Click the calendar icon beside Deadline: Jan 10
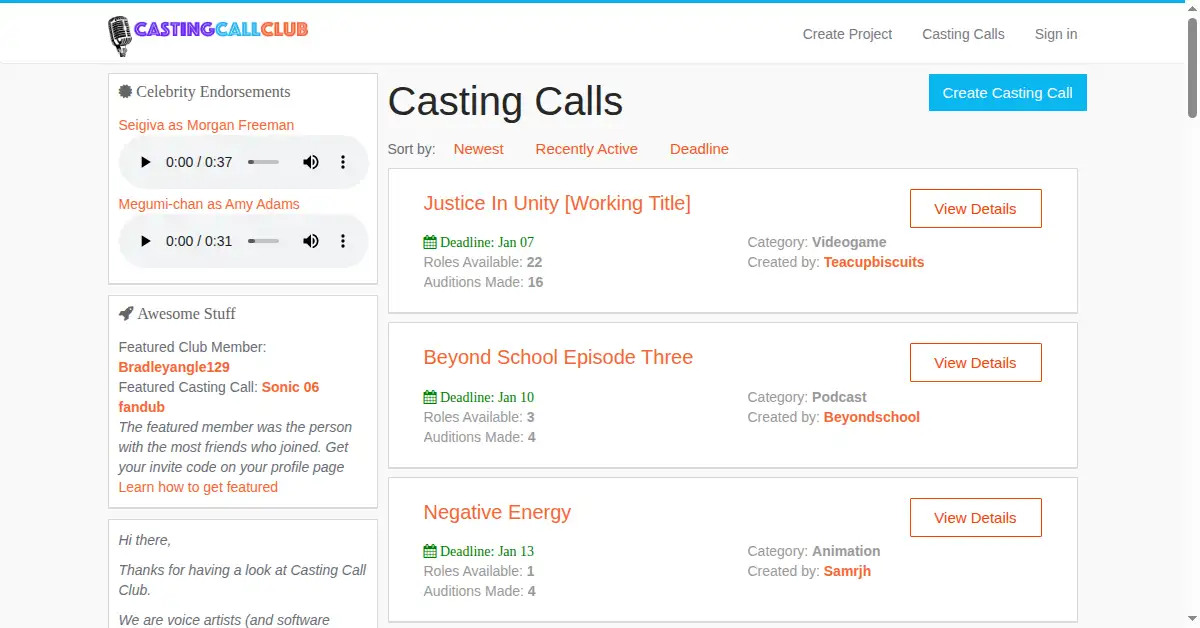The height and width of the screenshot is (628, 1200). 430,397
